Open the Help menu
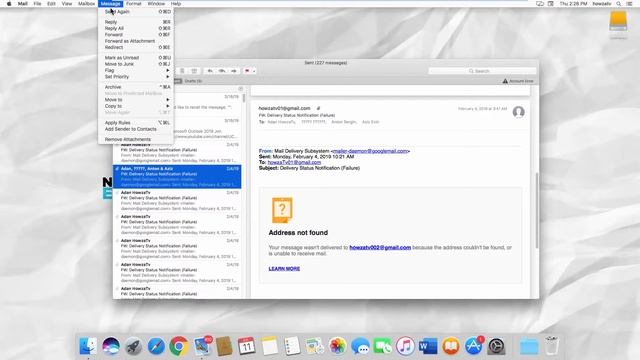The height and width of the screenshot is (360, 640). point(176,4)
